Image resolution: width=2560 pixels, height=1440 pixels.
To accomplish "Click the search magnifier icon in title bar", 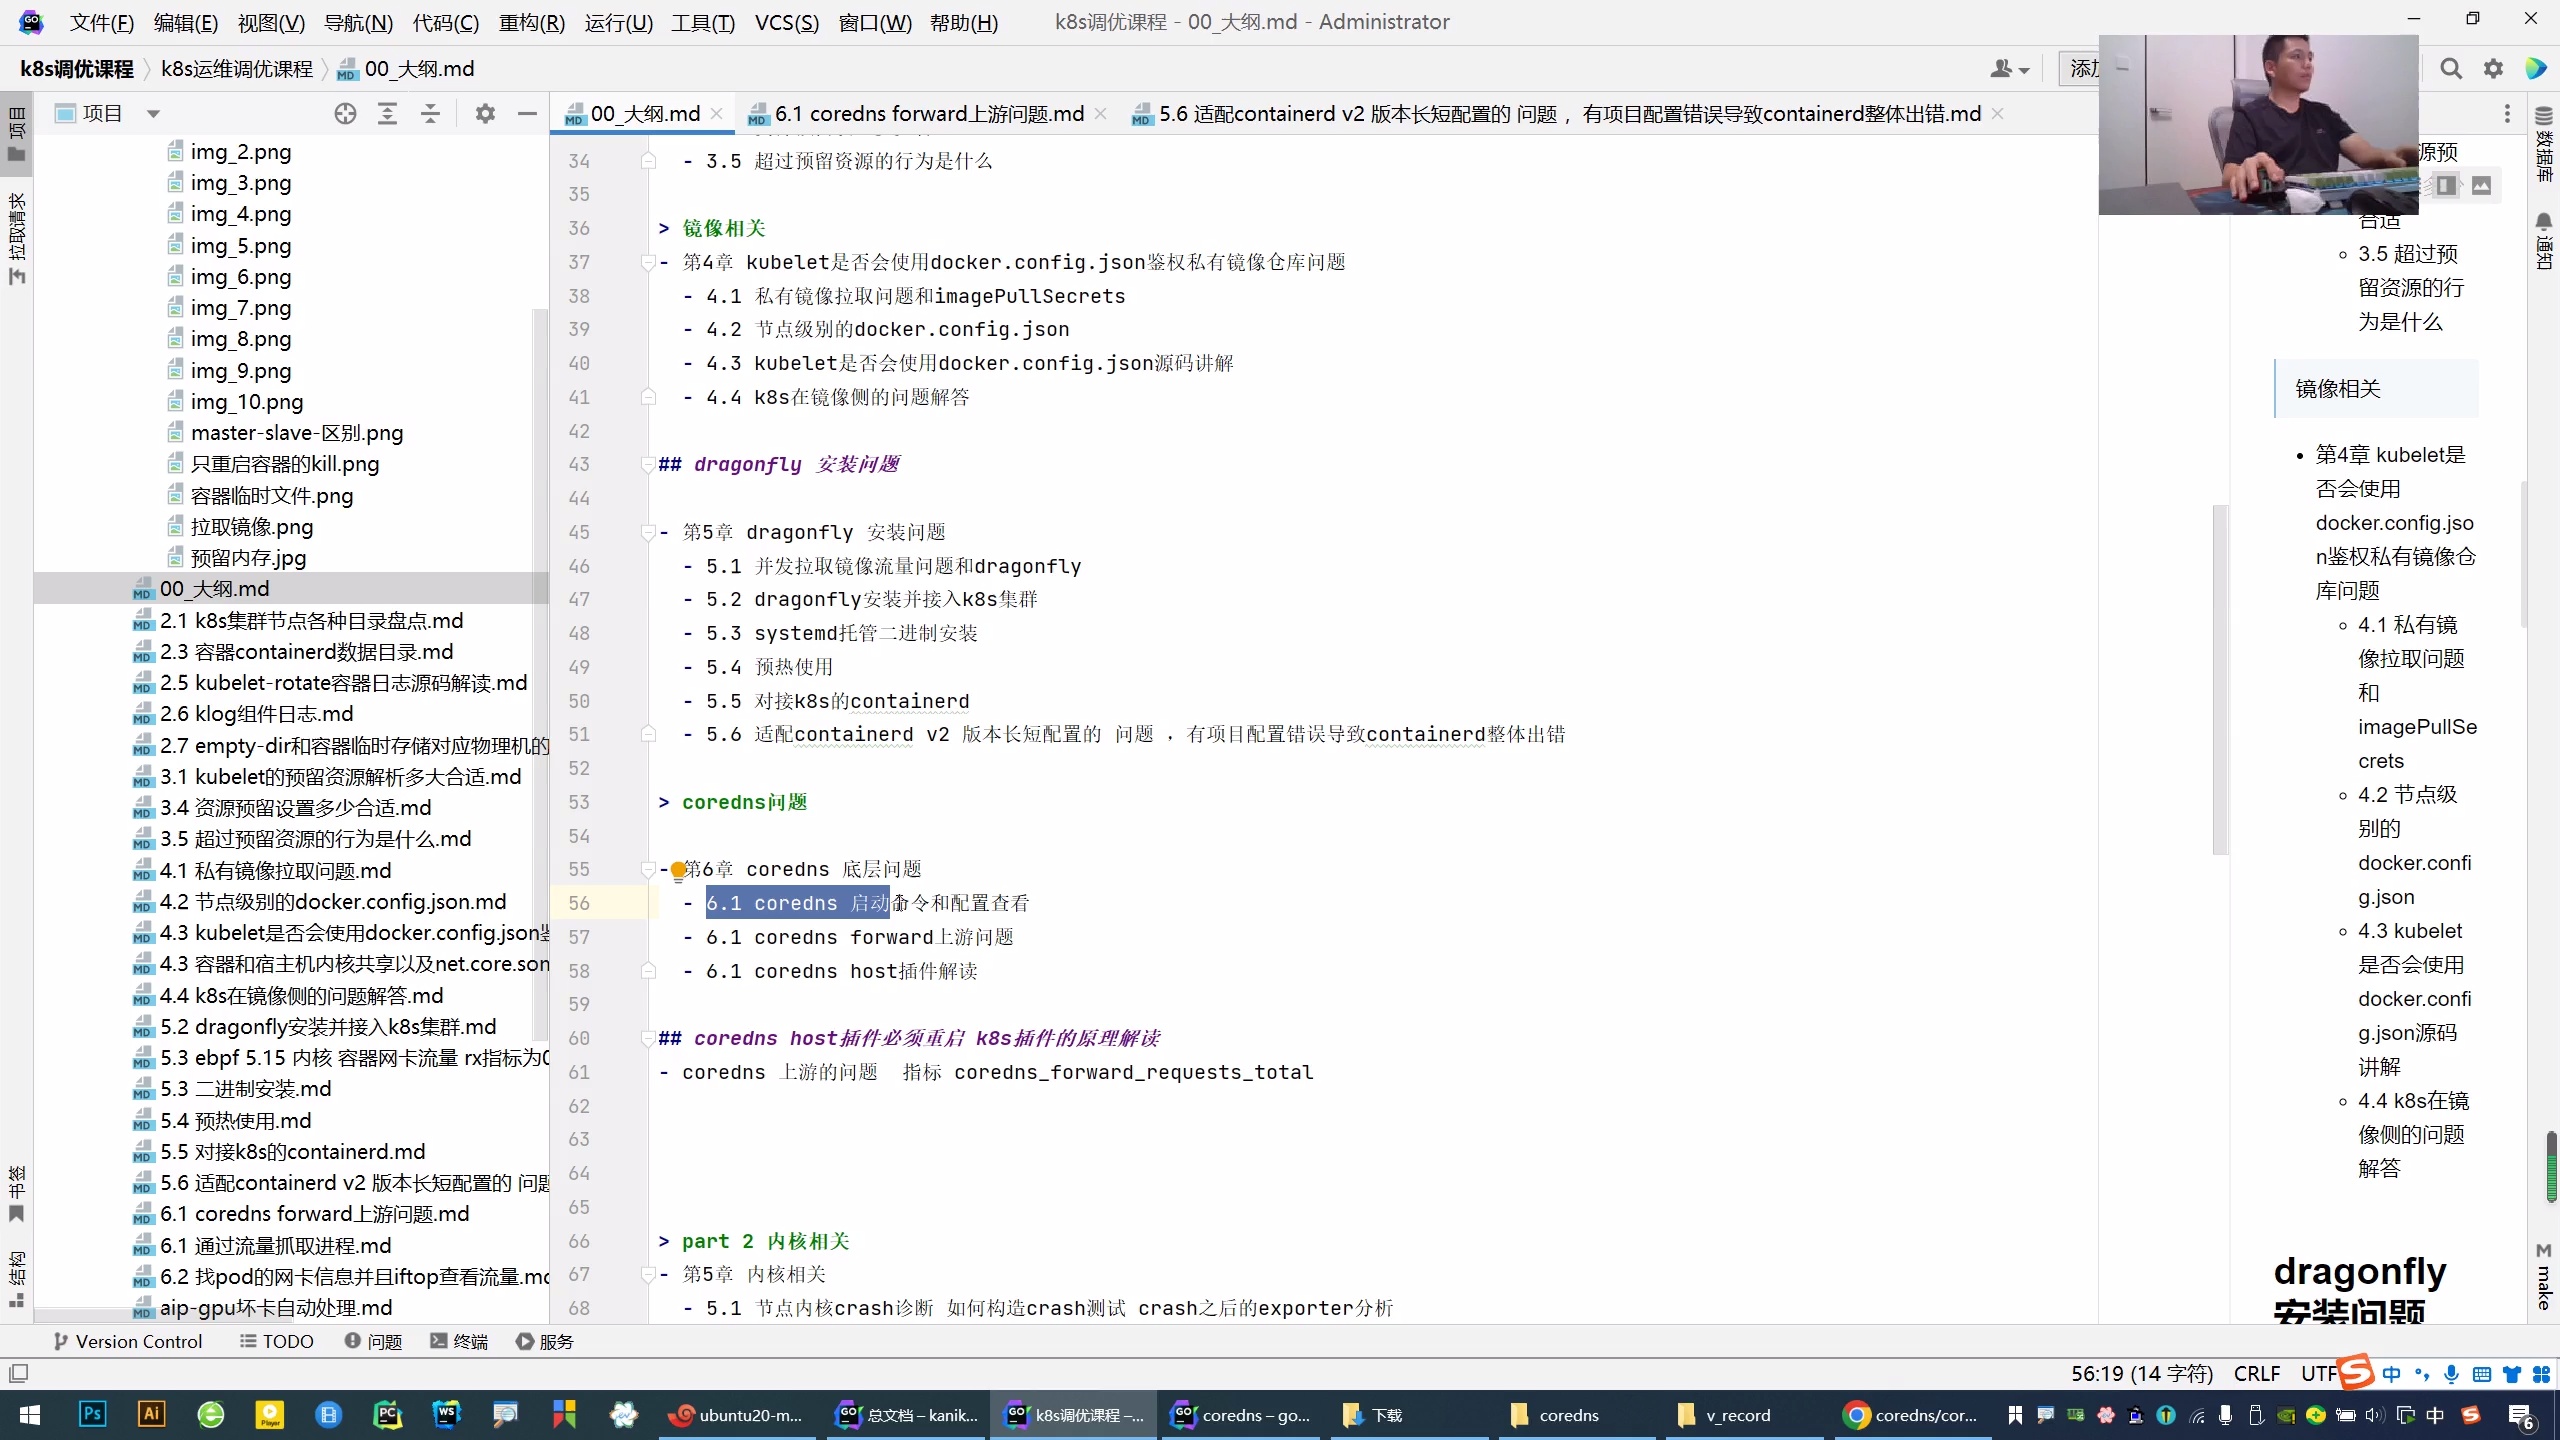I will [2450, 68].
